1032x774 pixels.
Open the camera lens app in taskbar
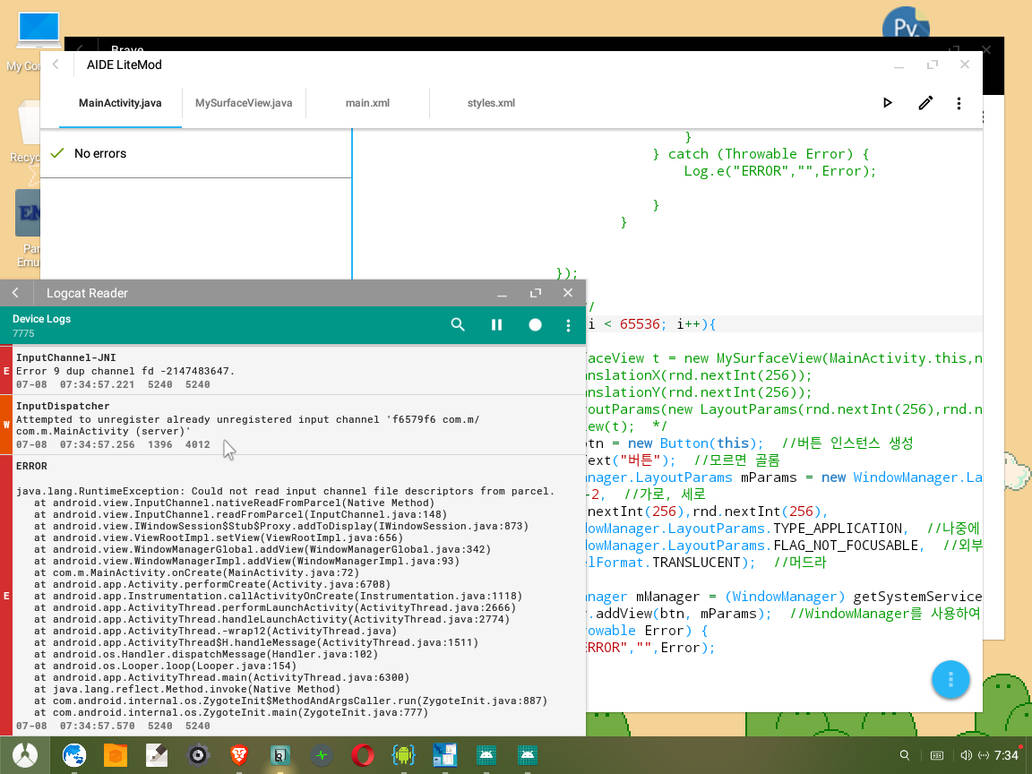[197, 755]
